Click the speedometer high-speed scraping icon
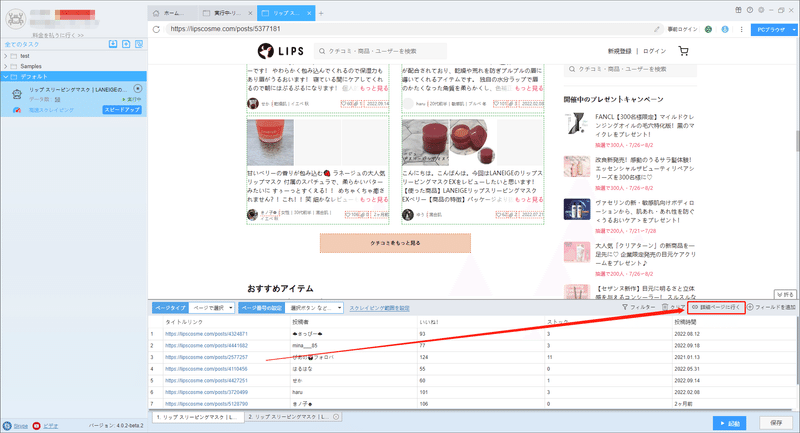This screenshot has width=800, height=433. [x=17, y=110]
